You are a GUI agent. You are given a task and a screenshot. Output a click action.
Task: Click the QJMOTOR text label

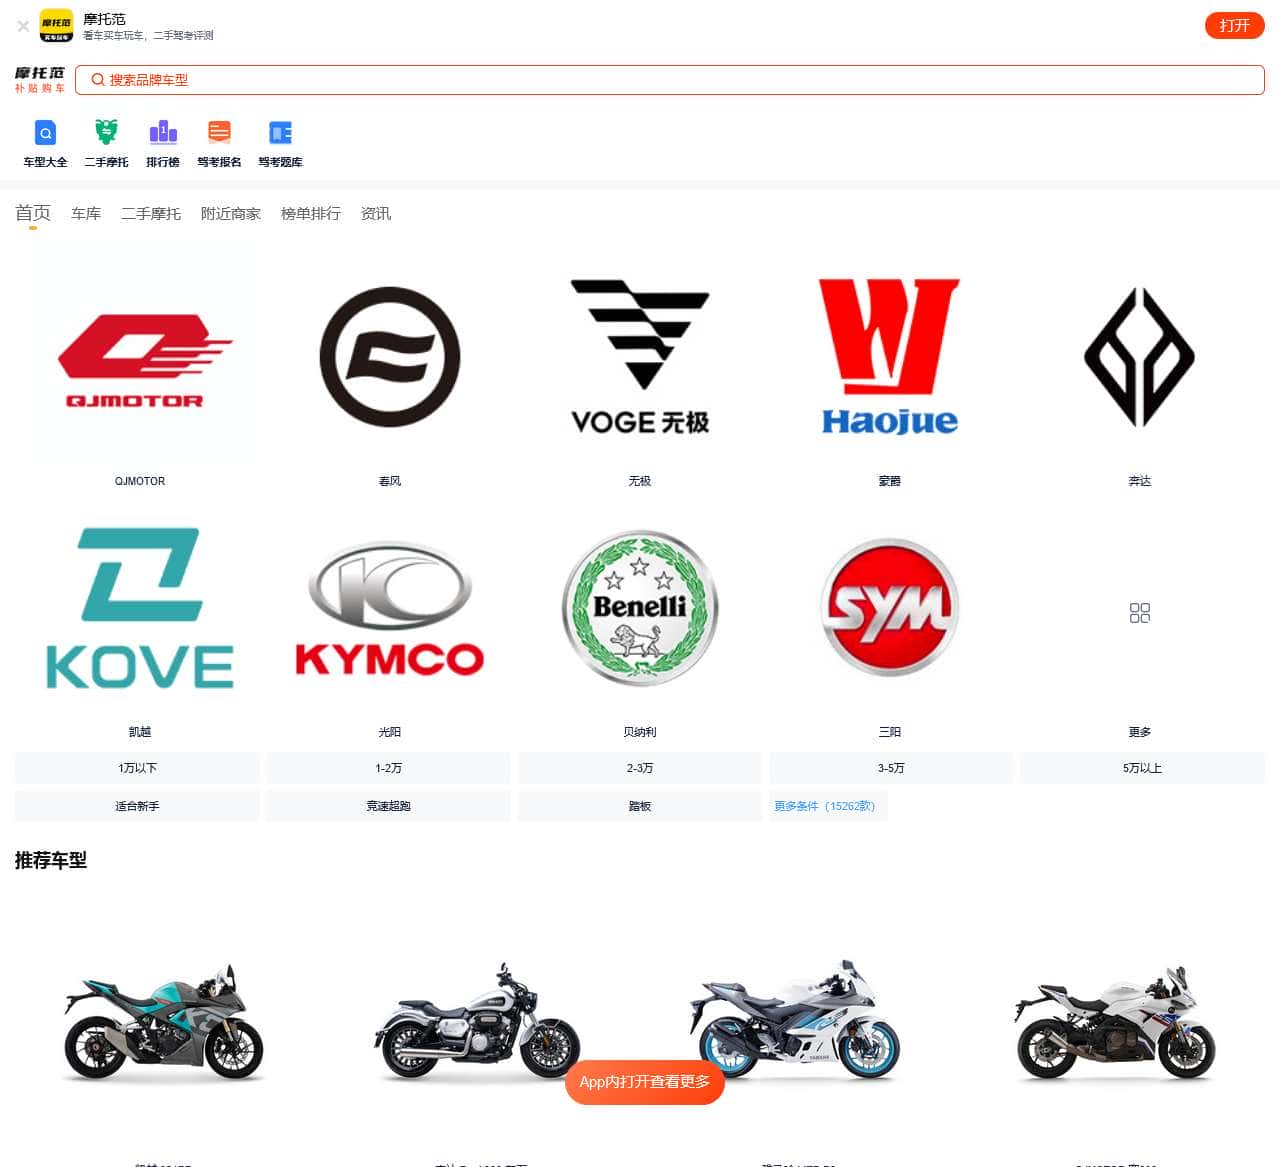click(140, 481)
